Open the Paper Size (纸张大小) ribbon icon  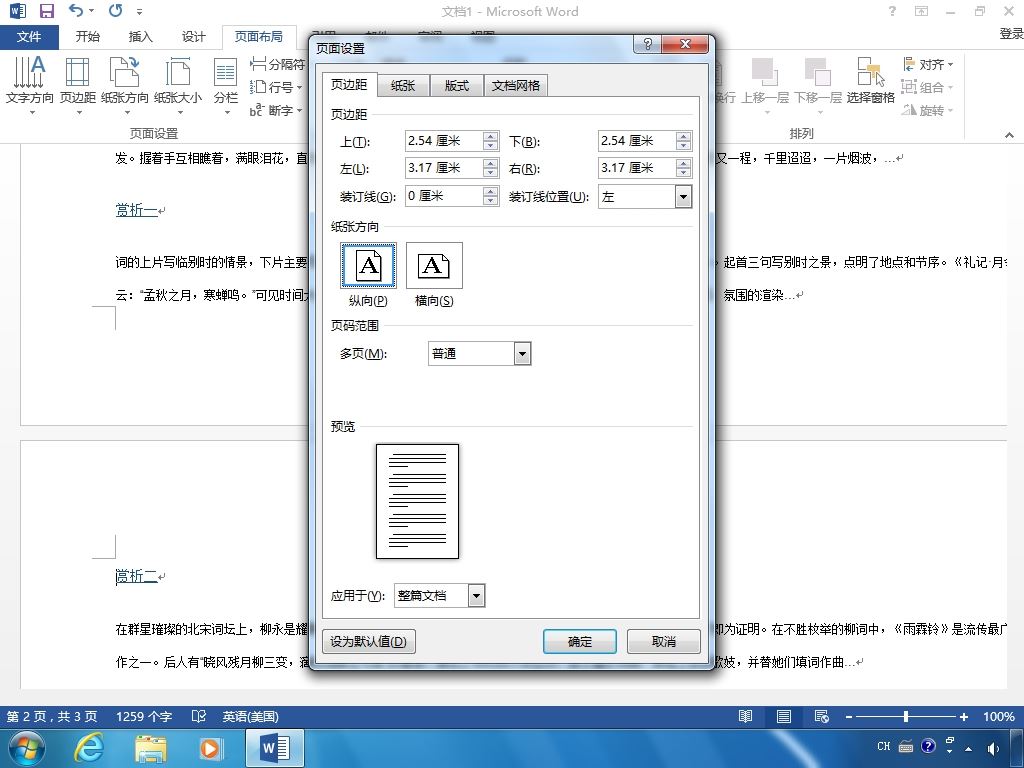click(178, 86)
